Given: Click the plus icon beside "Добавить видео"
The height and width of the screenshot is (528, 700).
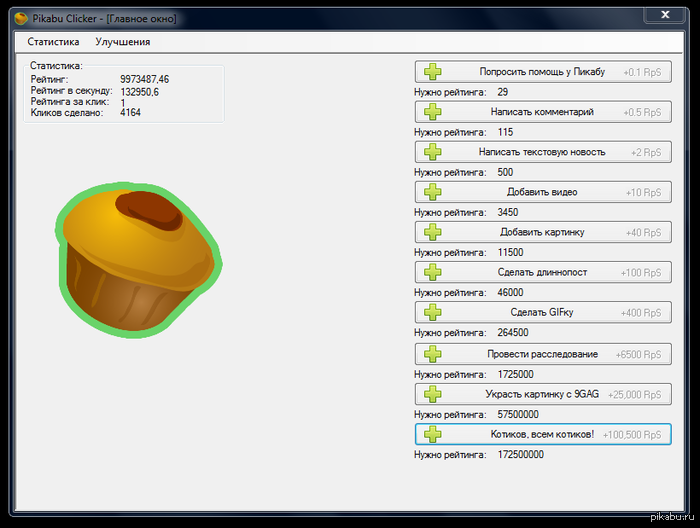Looking at the screenshot, I should coord(432,192).
